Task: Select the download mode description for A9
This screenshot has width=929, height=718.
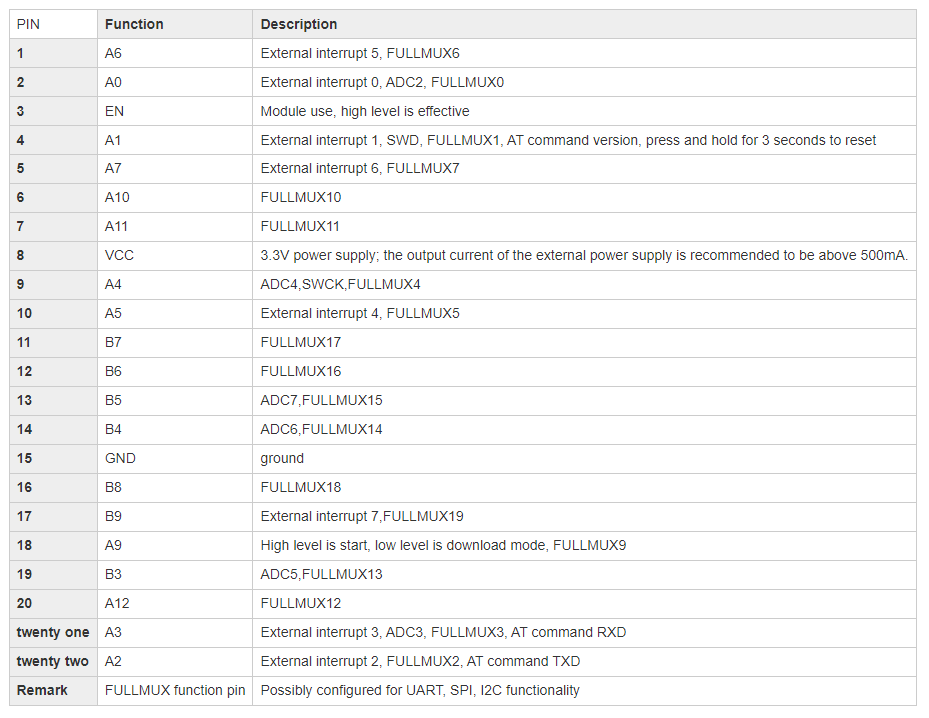Action: (443, 545)
